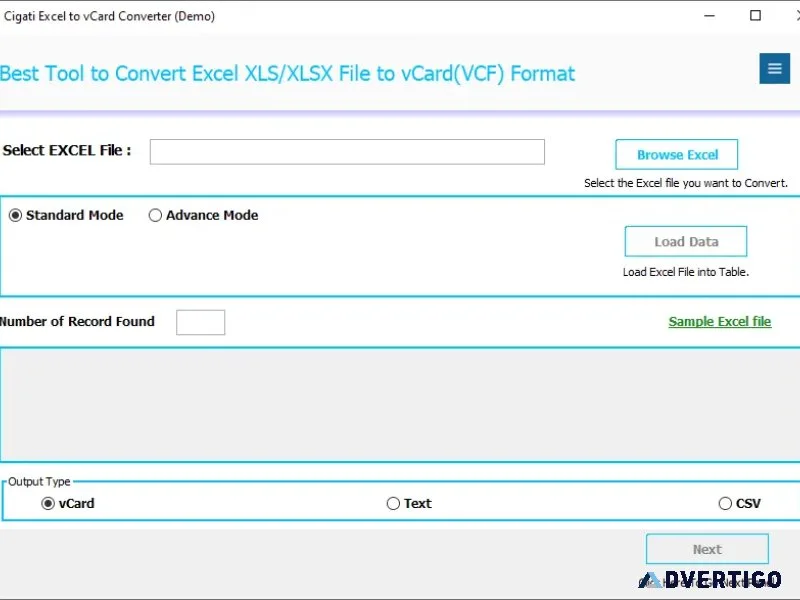This screenshot has width=800, height=600.
Task: Maximize the Cigati converter window
Action: [755, 16]
